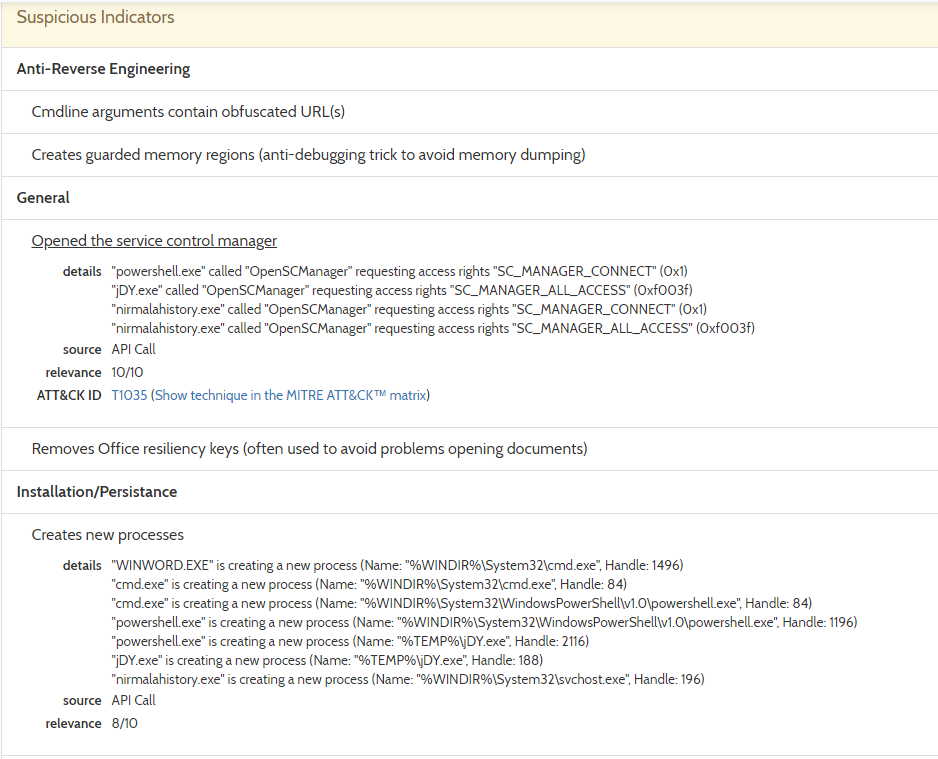Click the Installation/Persistance category heading
The image size is (938, 759).
[x=97, y=492]
